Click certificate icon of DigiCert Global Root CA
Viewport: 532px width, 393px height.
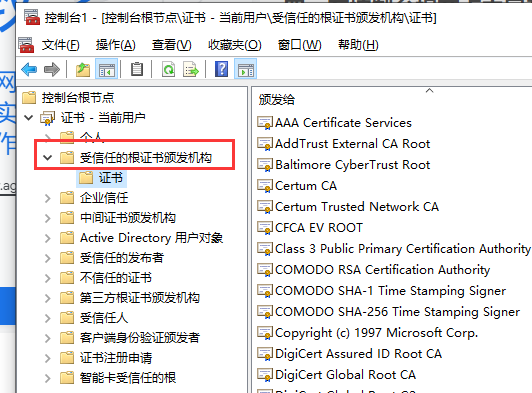[265, 375]
